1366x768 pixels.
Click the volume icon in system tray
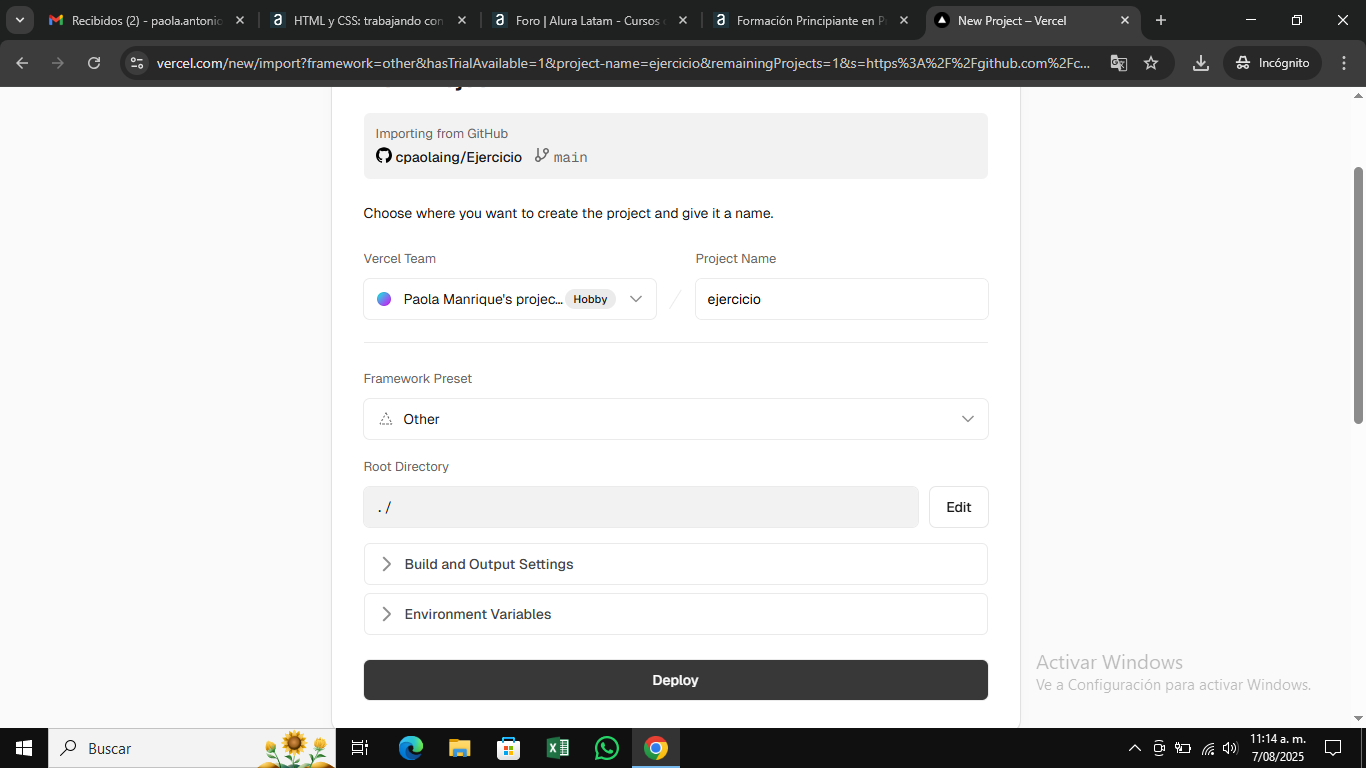coord(1230,748)
